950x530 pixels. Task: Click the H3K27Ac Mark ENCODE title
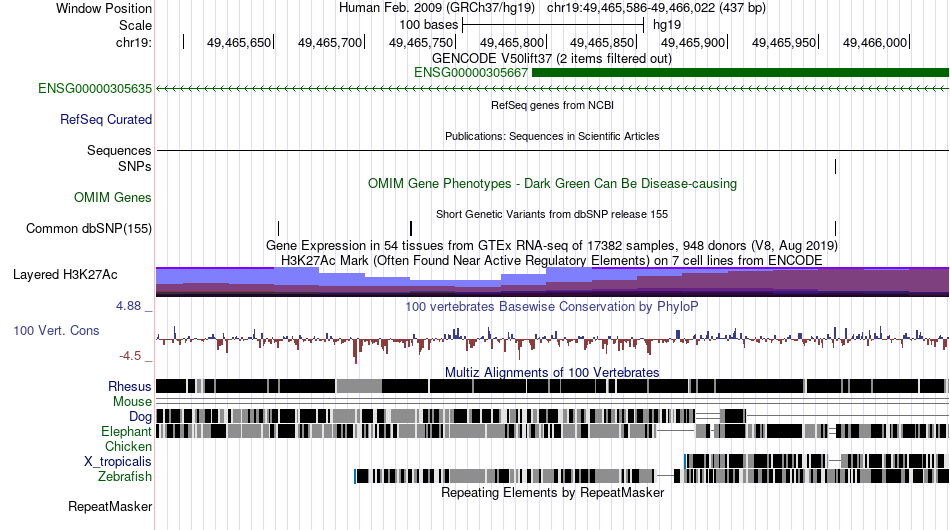coord(552,260)
